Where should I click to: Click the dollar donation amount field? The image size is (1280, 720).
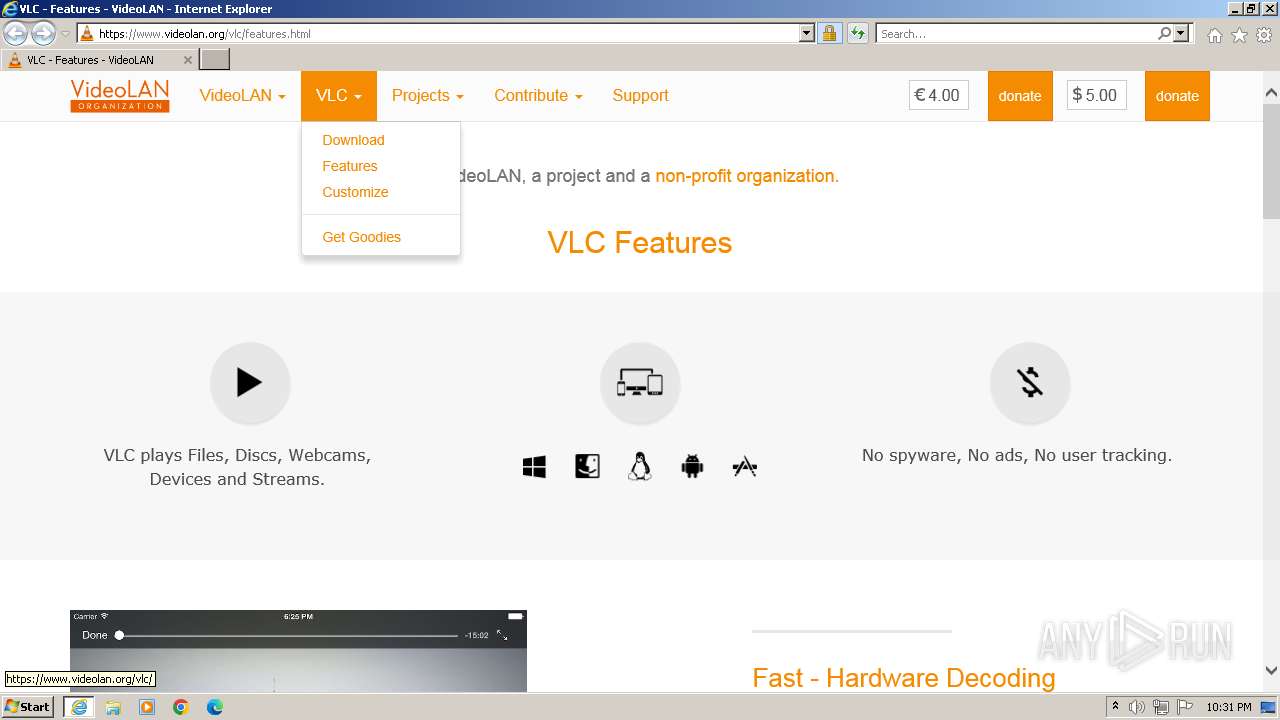click(1096, 96)
